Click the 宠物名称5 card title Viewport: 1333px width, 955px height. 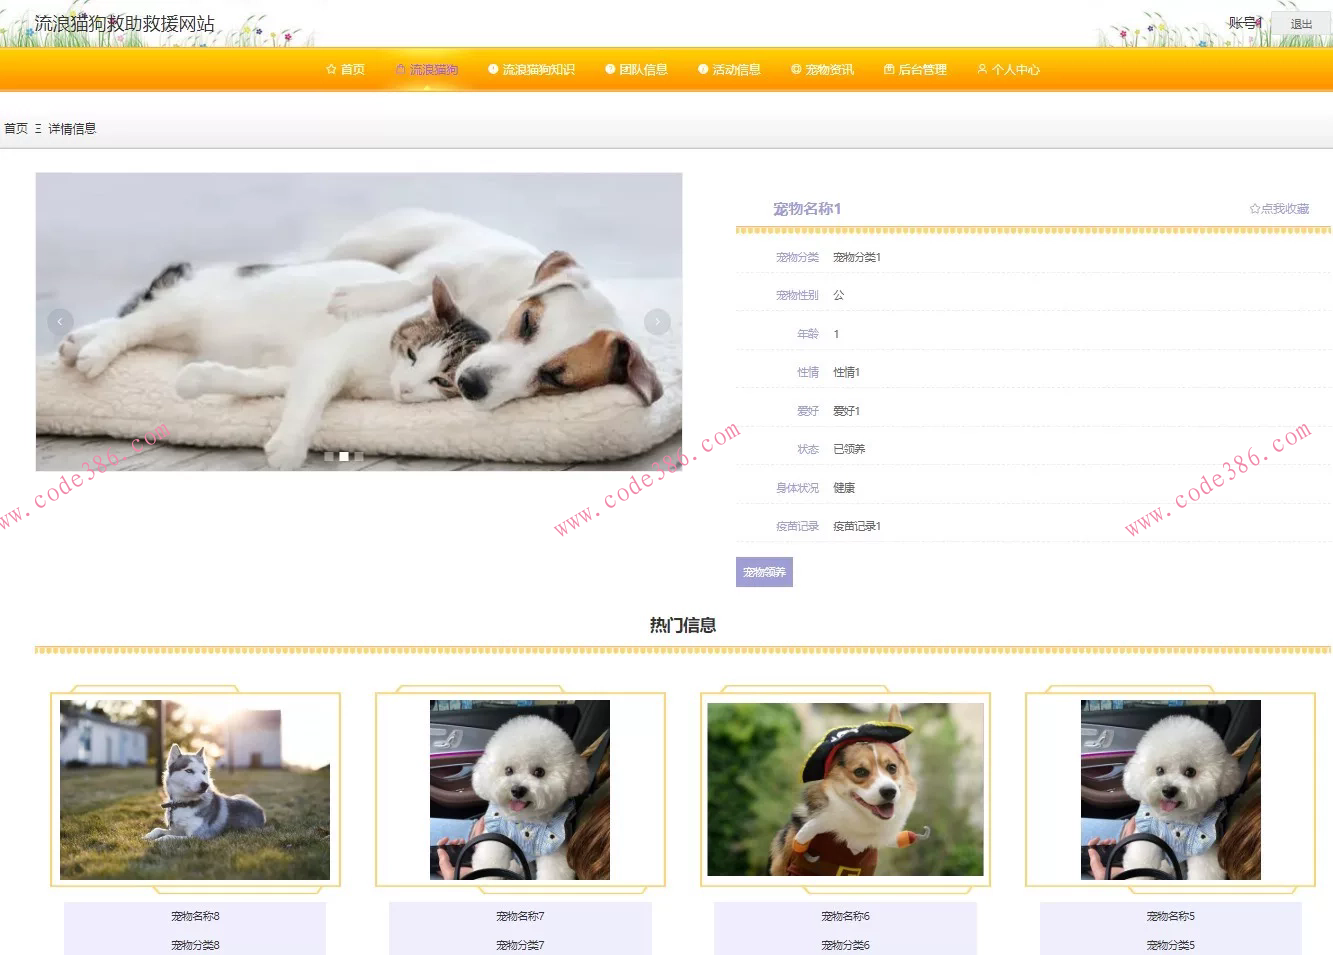(1171, 916)
